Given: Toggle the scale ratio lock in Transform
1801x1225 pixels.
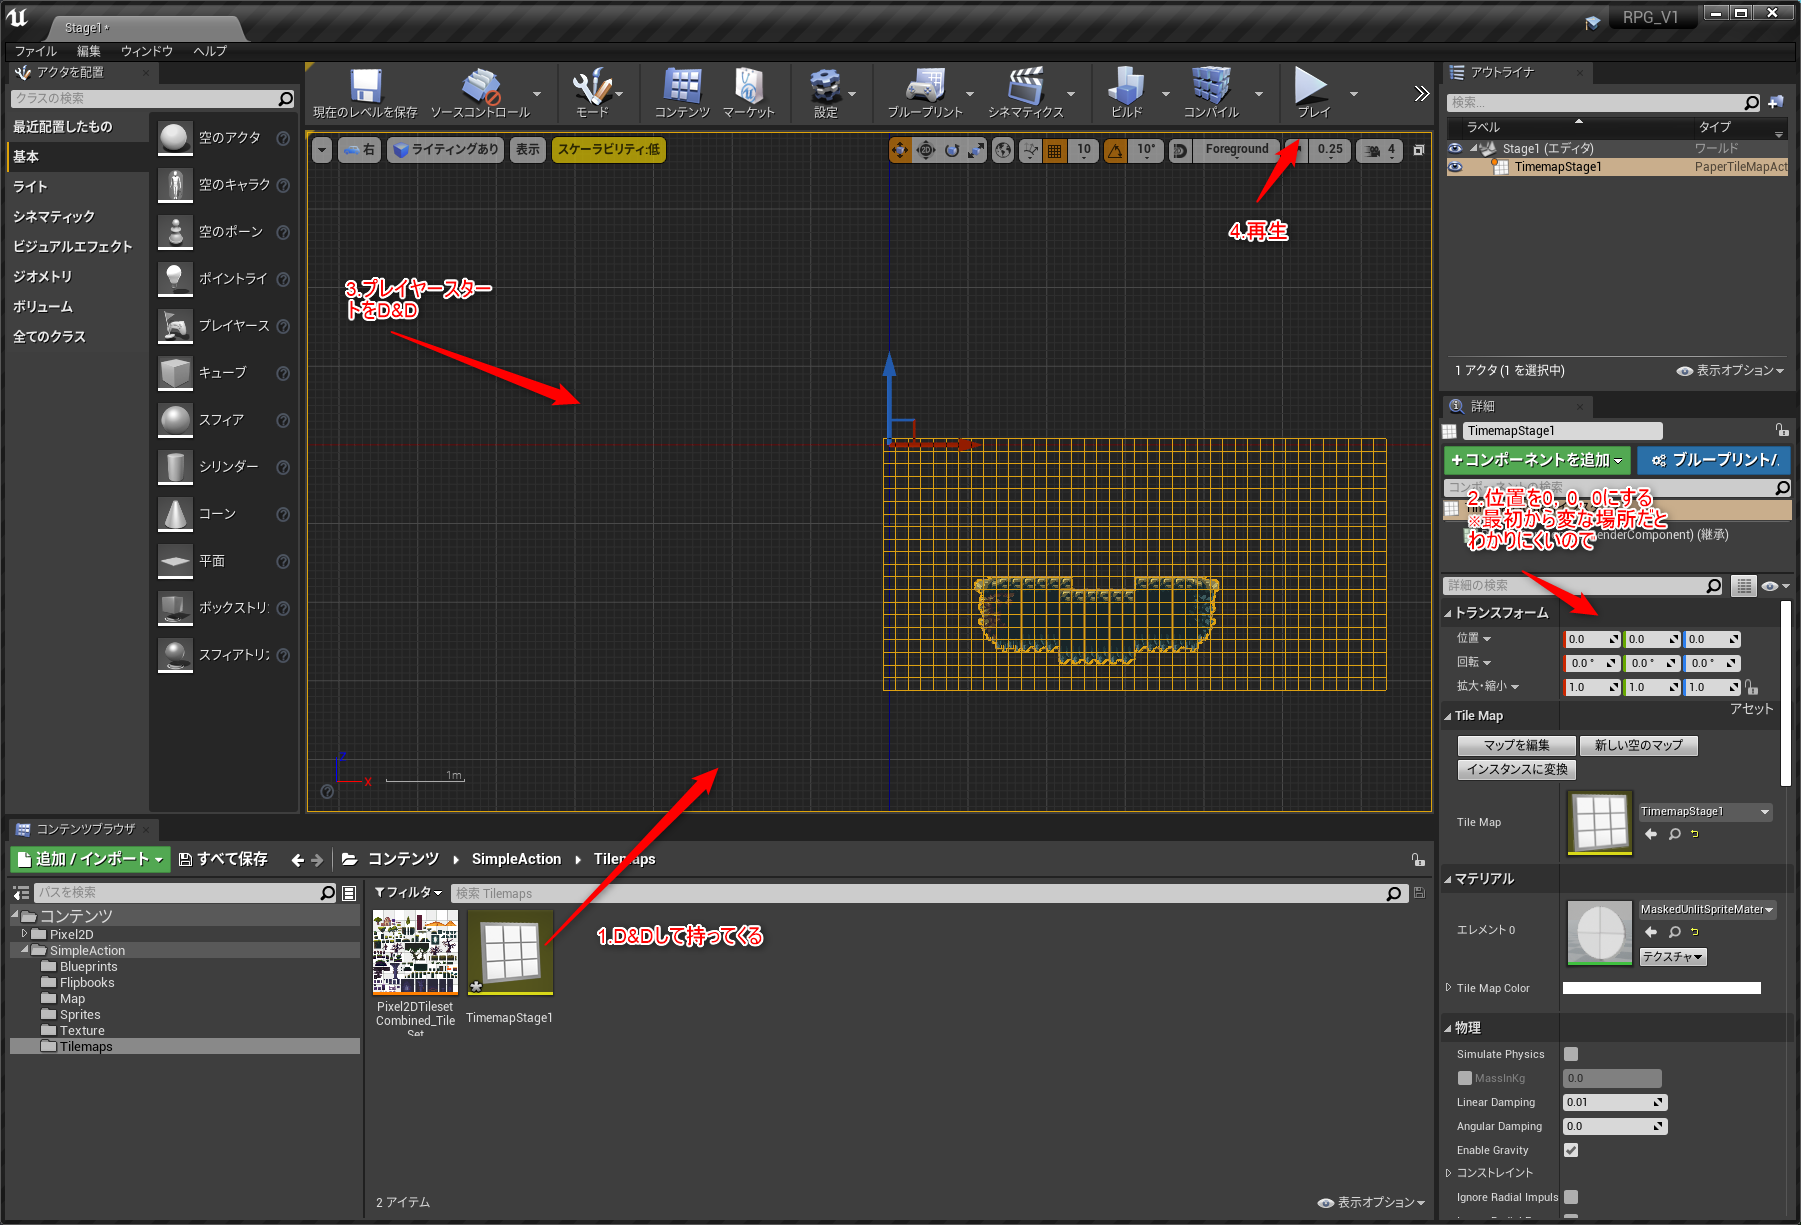Looking at the screenshot, I should coord(1752,687).
